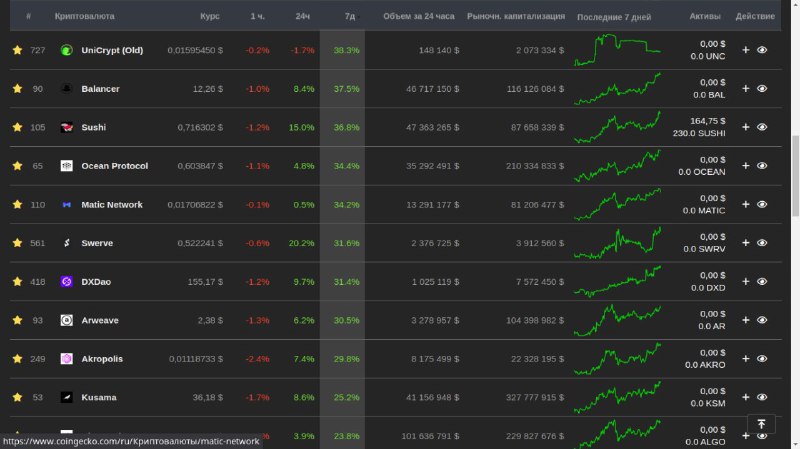Open the DXDao coin link
800x449 pixels.
coord(96,282)
